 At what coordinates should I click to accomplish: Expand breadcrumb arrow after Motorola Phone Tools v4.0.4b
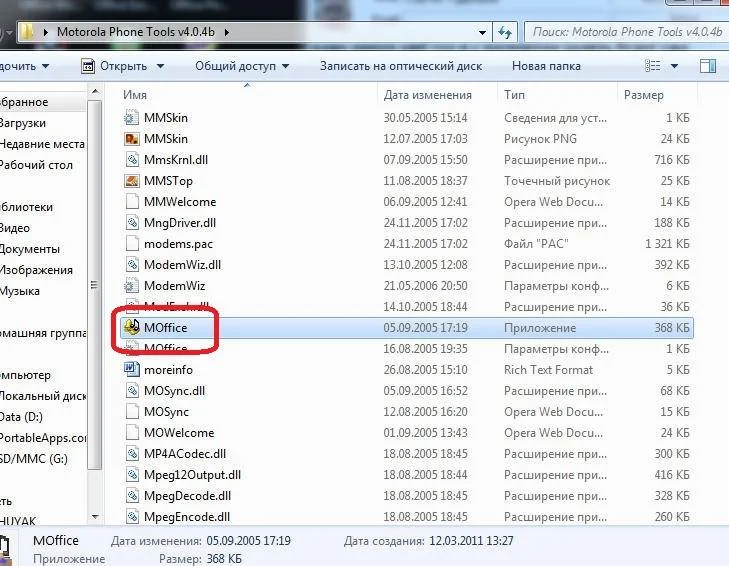(x=227, y=32)
